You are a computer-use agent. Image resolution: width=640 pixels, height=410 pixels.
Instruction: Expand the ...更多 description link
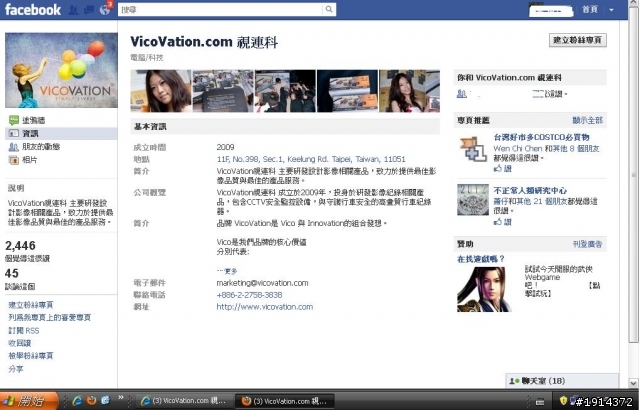(227, 271)
